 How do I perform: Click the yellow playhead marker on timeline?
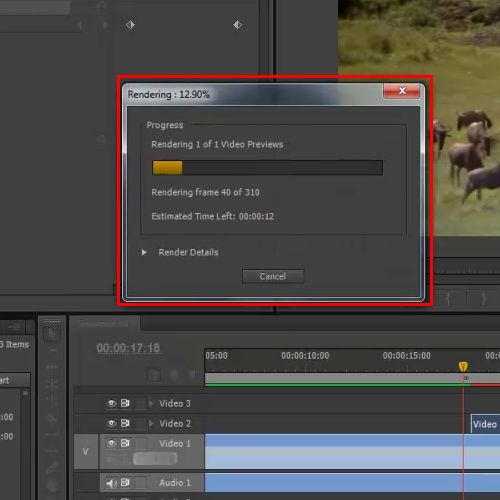(463, 366)
